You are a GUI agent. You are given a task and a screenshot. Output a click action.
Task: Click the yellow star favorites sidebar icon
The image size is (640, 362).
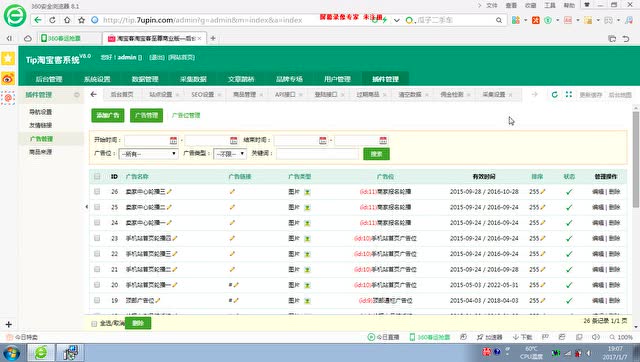coord(8,58)
